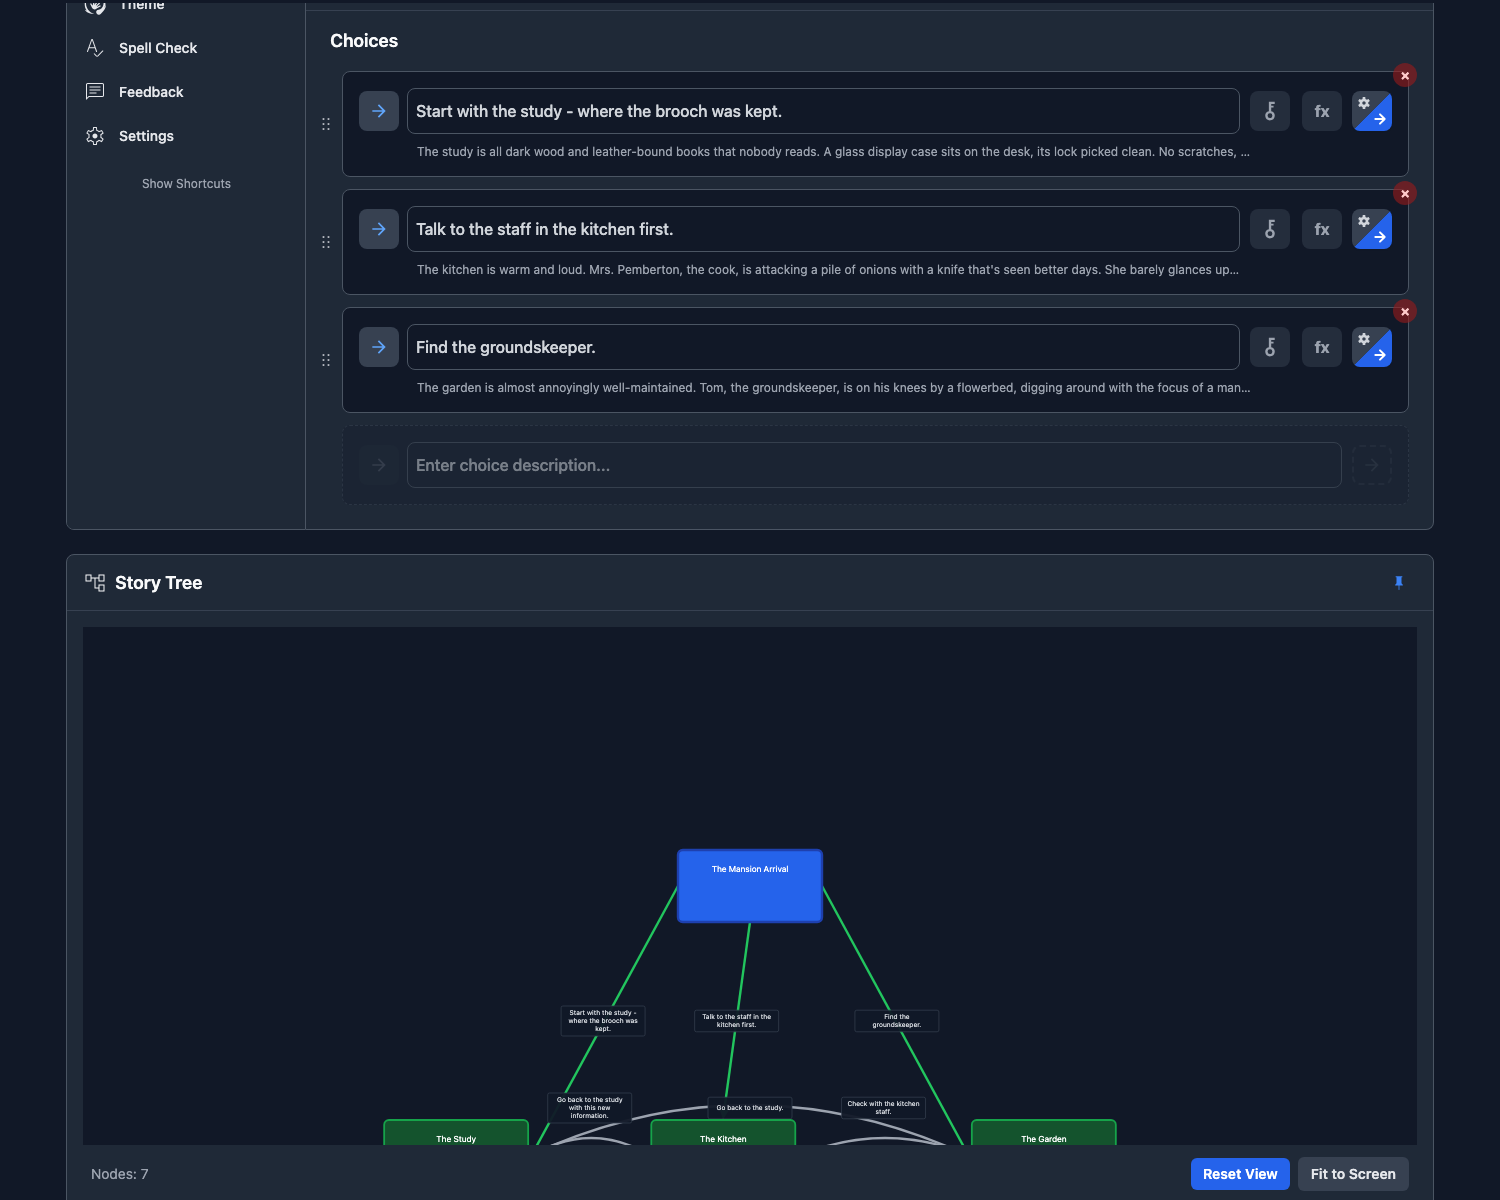Image resolution: width=1500 pixels, height=1200 pixels.
Task: Click the Feedback speech bubble icon
Action: click(95, 91)
